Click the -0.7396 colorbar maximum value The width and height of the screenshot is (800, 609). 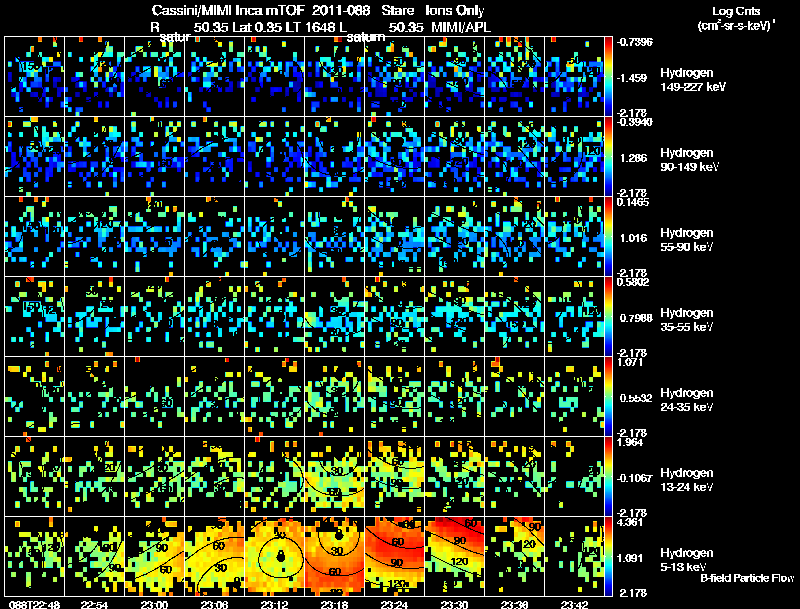click(x=634, y=42)
